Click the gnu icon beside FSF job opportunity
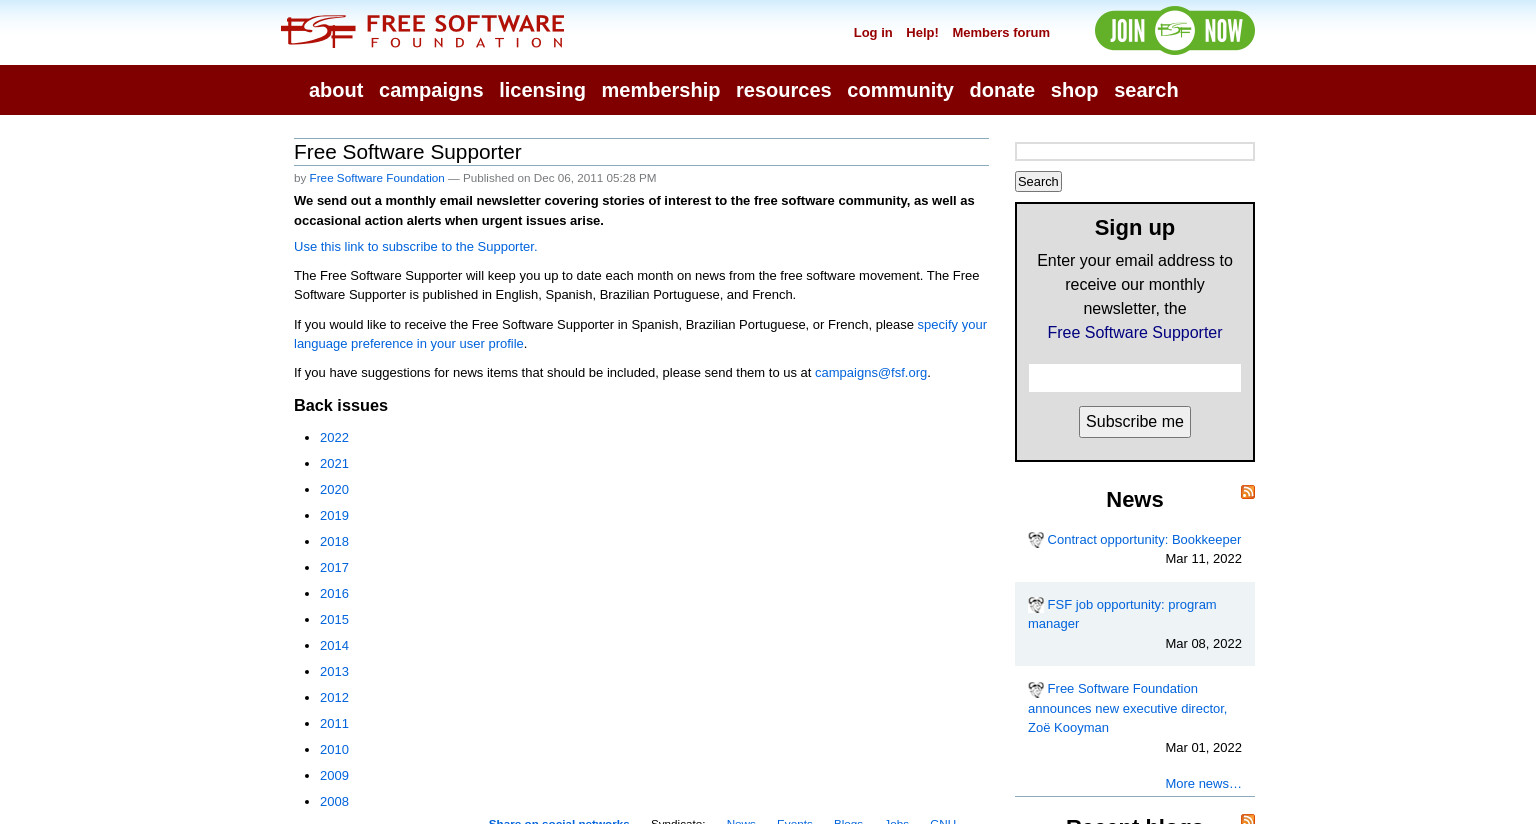 pyautogui.click(x=1036, y=605)
